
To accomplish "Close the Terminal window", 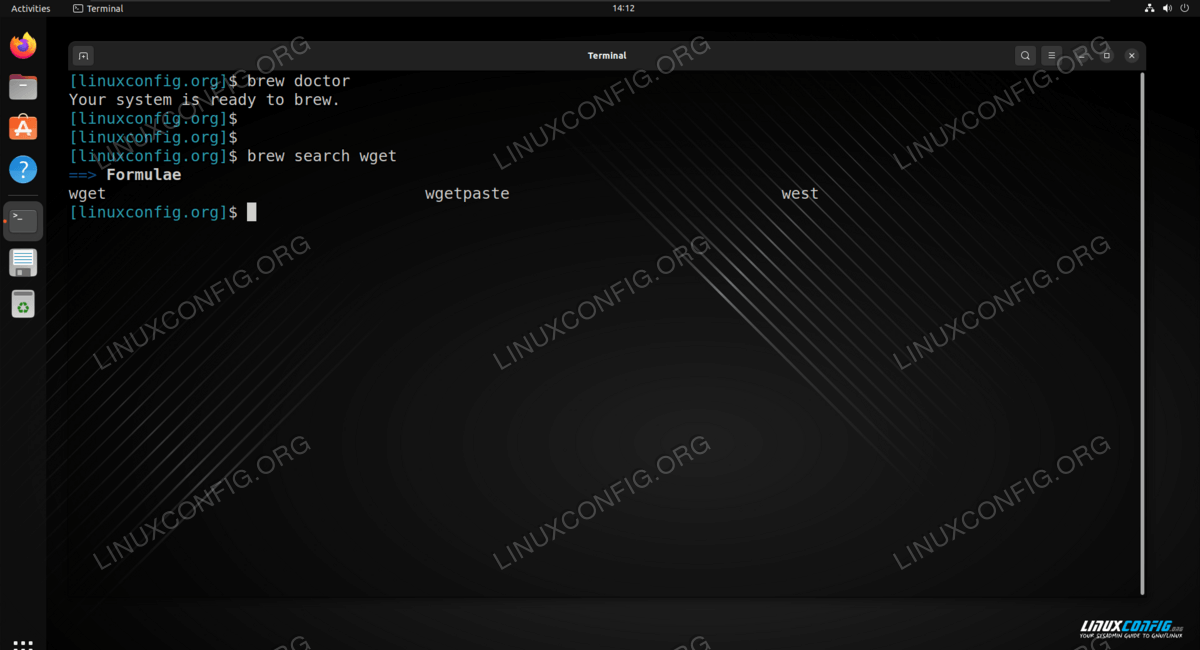I will point(1132,56).
